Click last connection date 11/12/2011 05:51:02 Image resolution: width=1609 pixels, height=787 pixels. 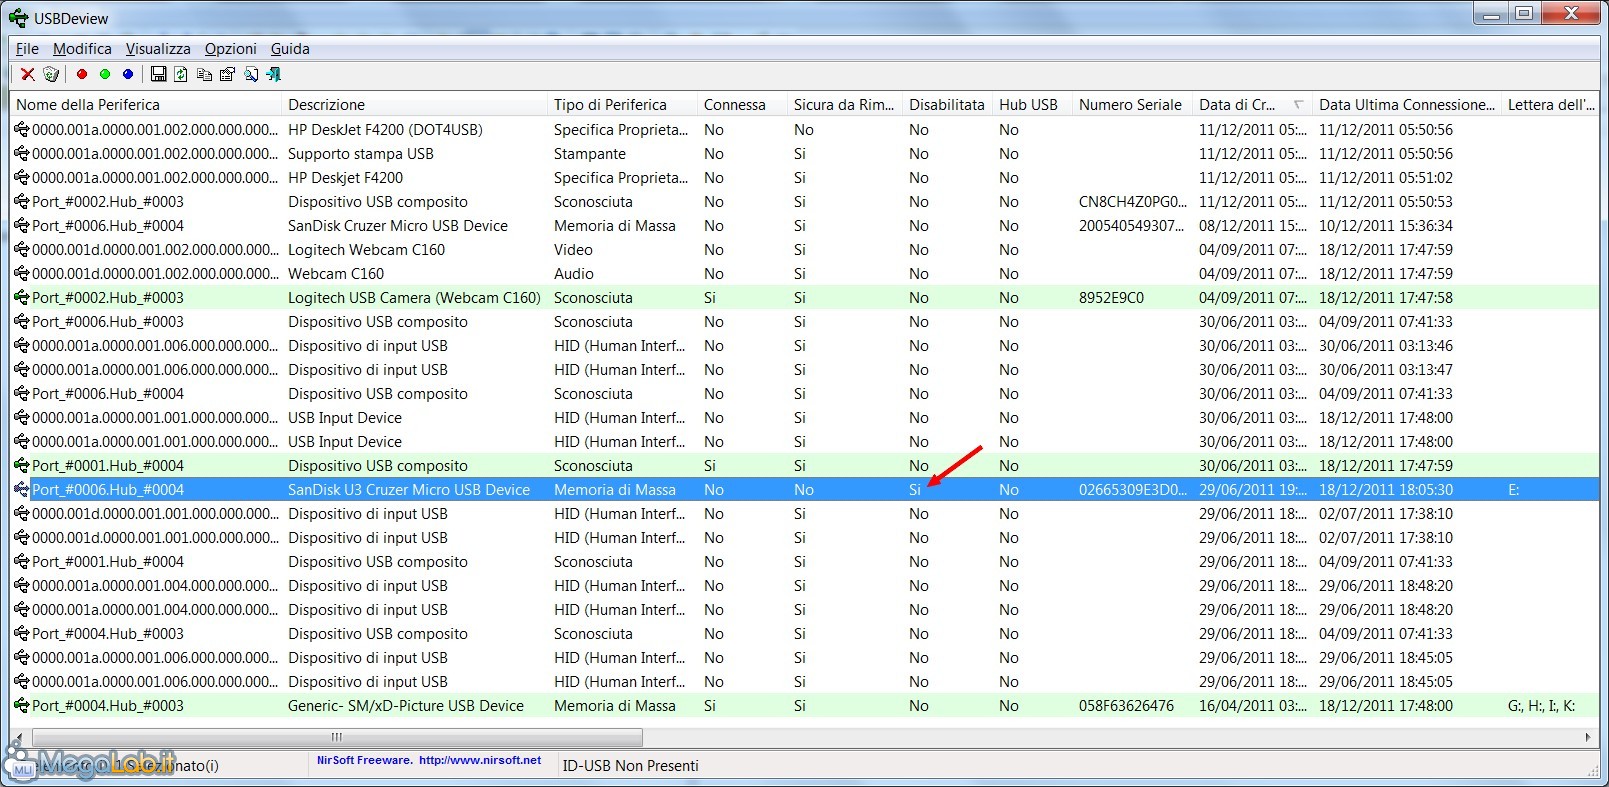pyautogui.click(x=1385, y=177)
